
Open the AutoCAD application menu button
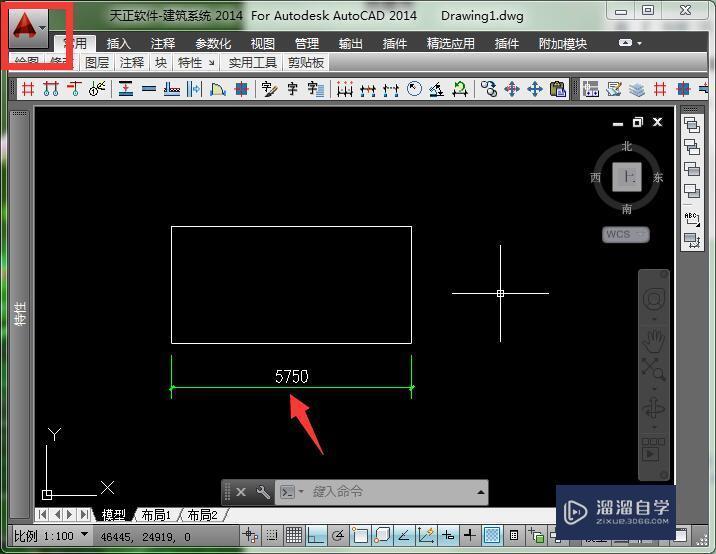[28, 28]
